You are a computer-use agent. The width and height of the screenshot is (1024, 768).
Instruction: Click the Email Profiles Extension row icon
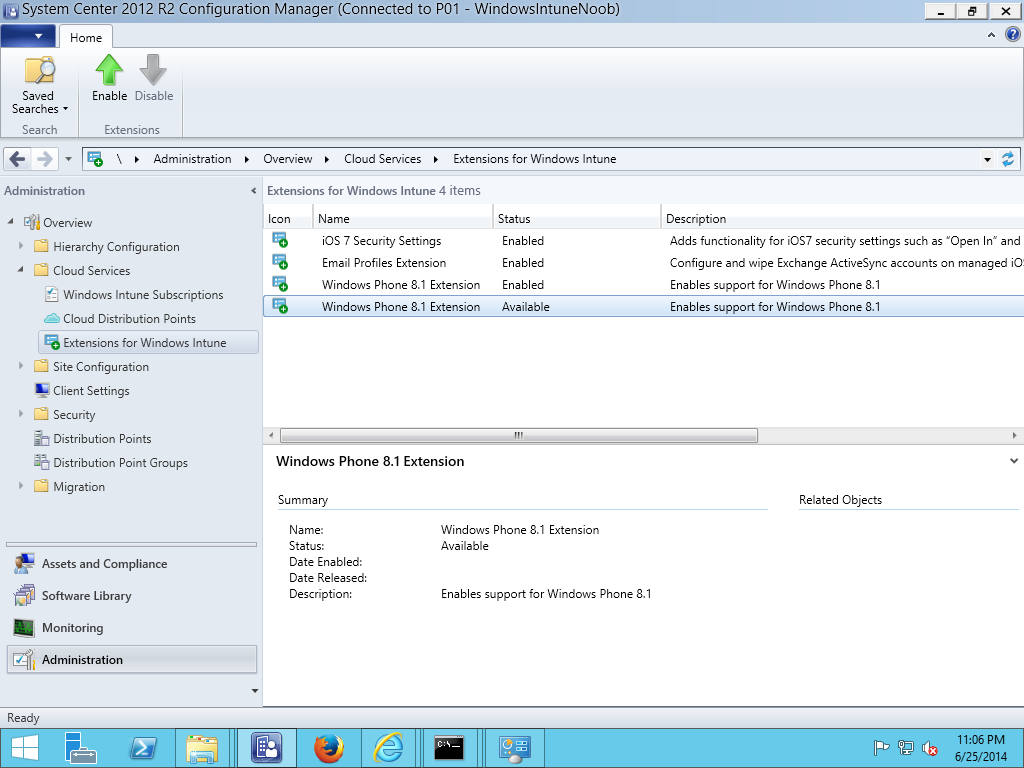[x=280, y=263]
